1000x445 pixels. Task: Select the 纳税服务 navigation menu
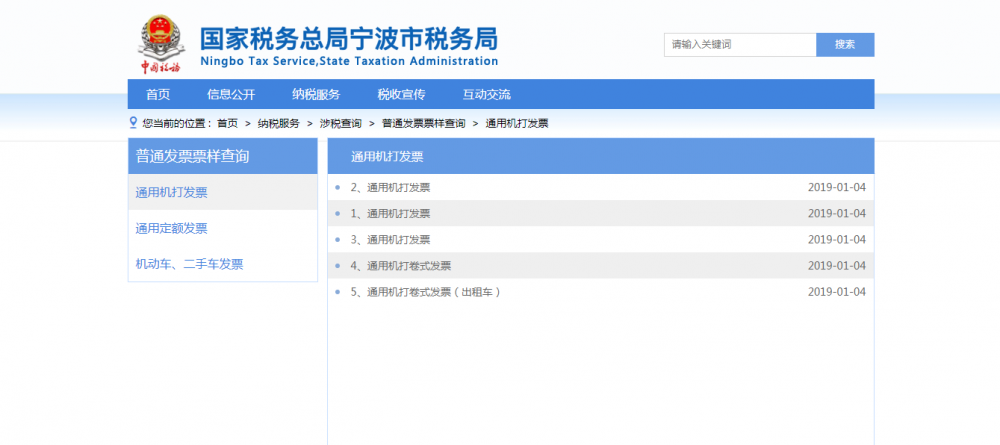click(x=316, y=95)
